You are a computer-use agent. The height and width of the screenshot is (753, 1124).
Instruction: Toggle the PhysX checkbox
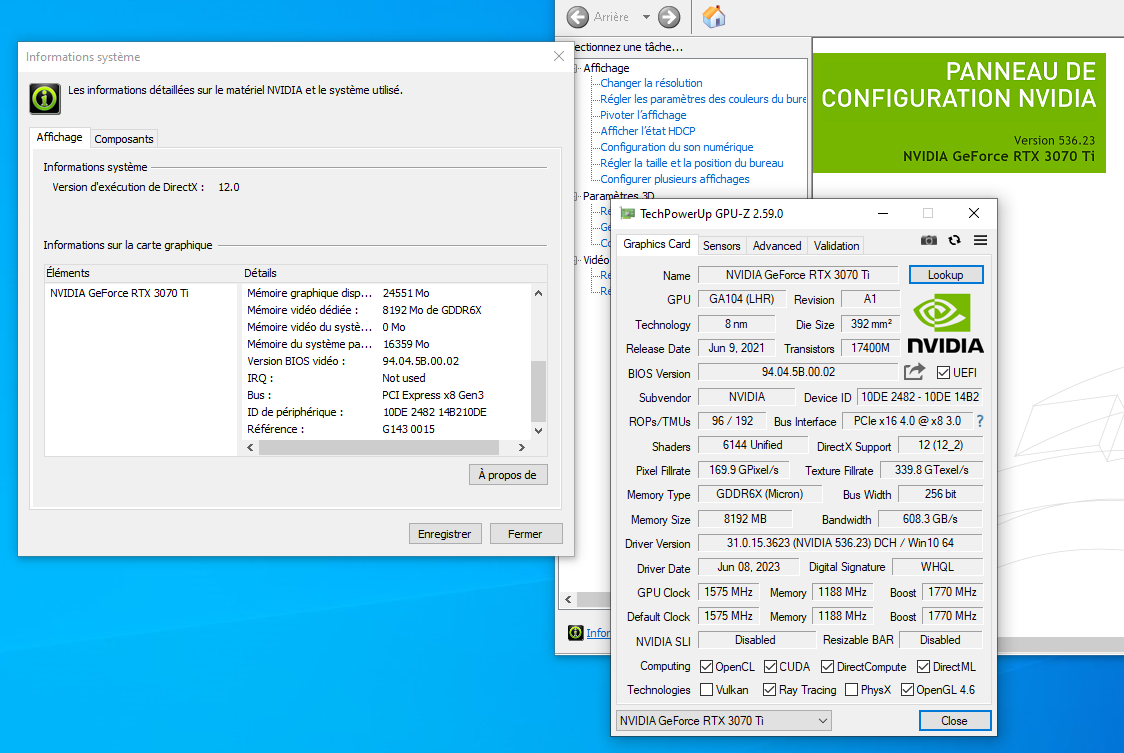click(x=851, y=690)
